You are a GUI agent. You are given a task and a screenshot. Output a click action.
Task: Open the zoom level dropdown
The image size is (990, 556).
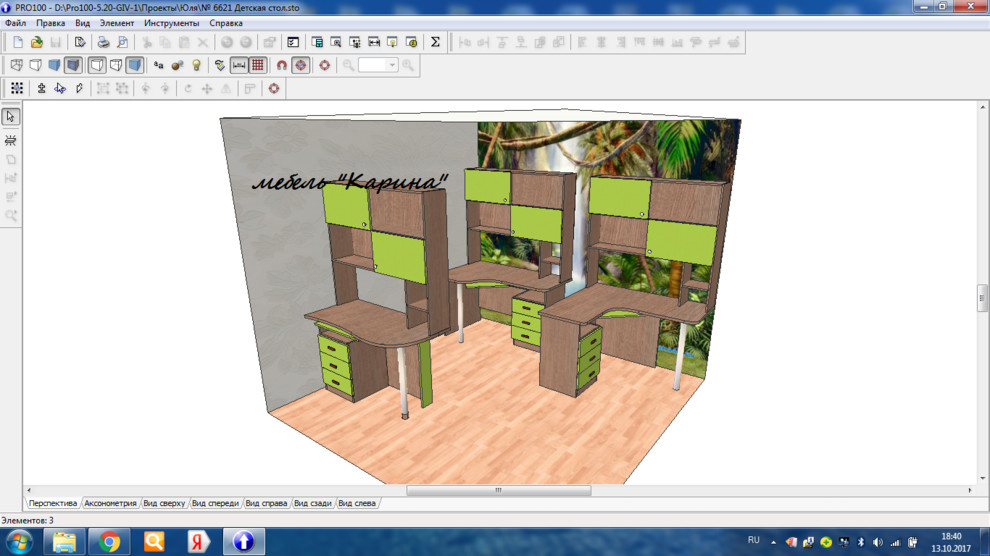point(392,65)
